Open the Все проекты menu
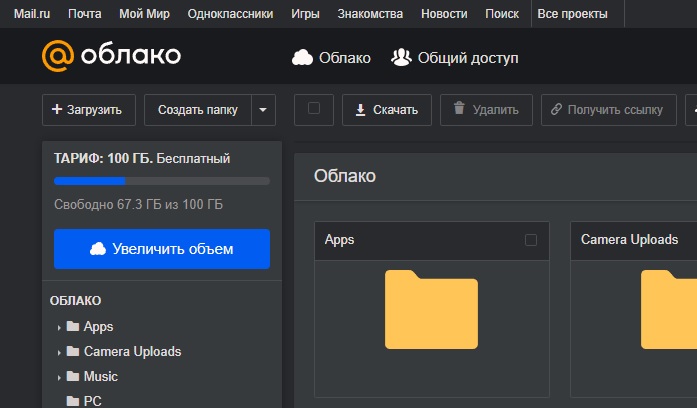 572,14
